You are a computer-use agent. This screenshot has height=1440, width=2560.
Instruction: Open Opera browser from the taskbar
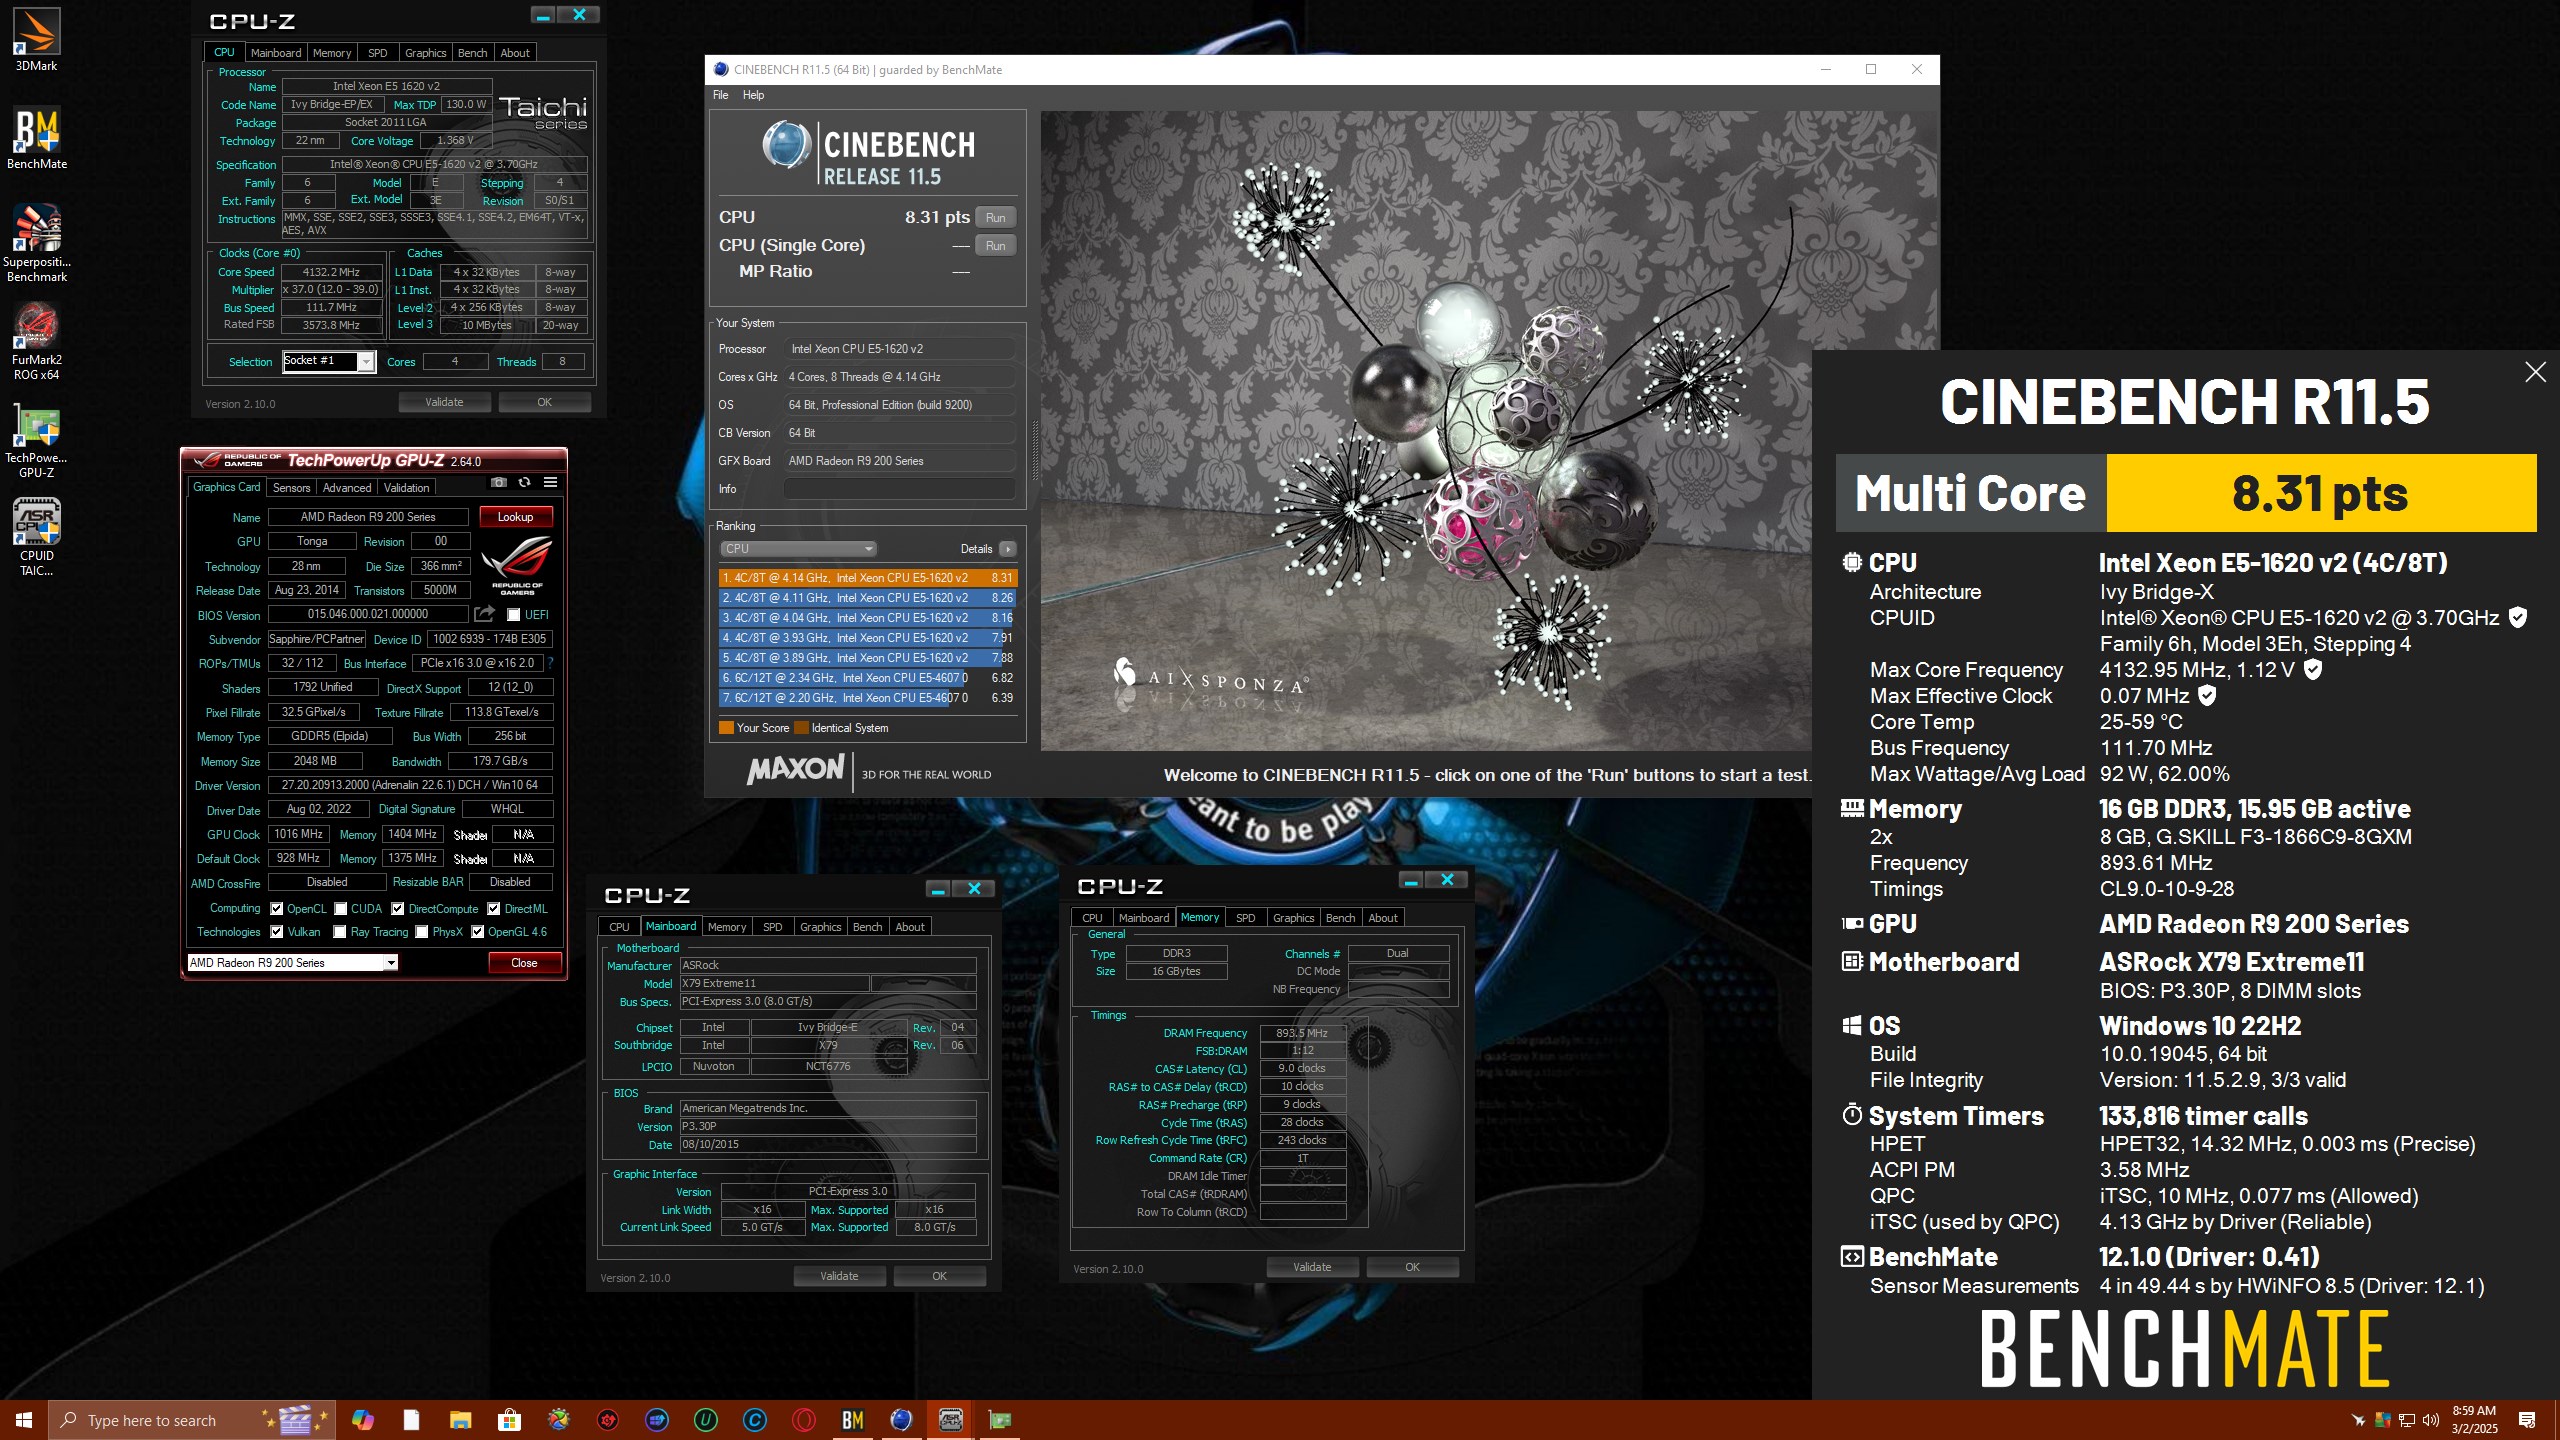click(804, 1420)
